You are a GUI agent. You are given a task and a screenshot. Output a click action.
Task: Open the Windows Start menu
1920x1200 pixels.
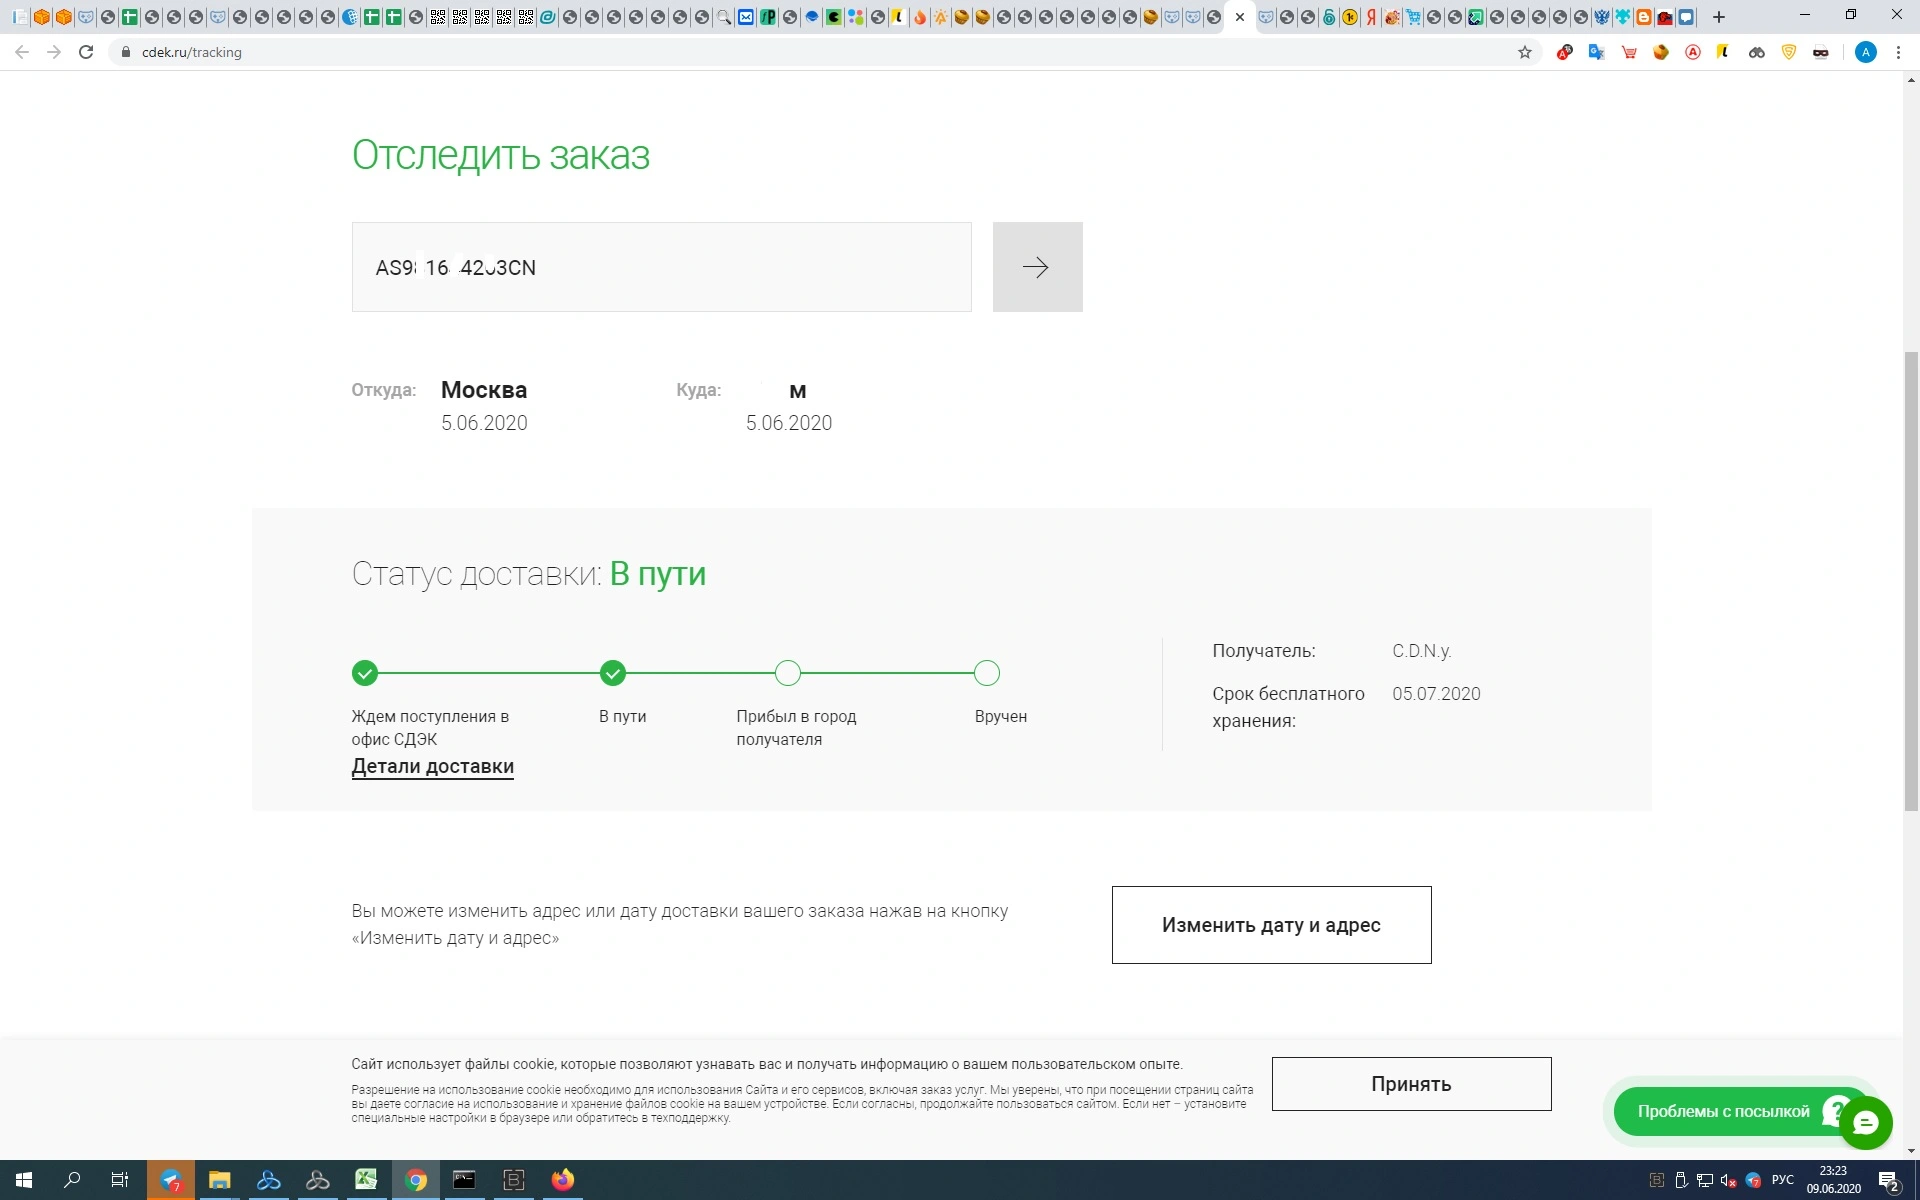pos(24,1180)
